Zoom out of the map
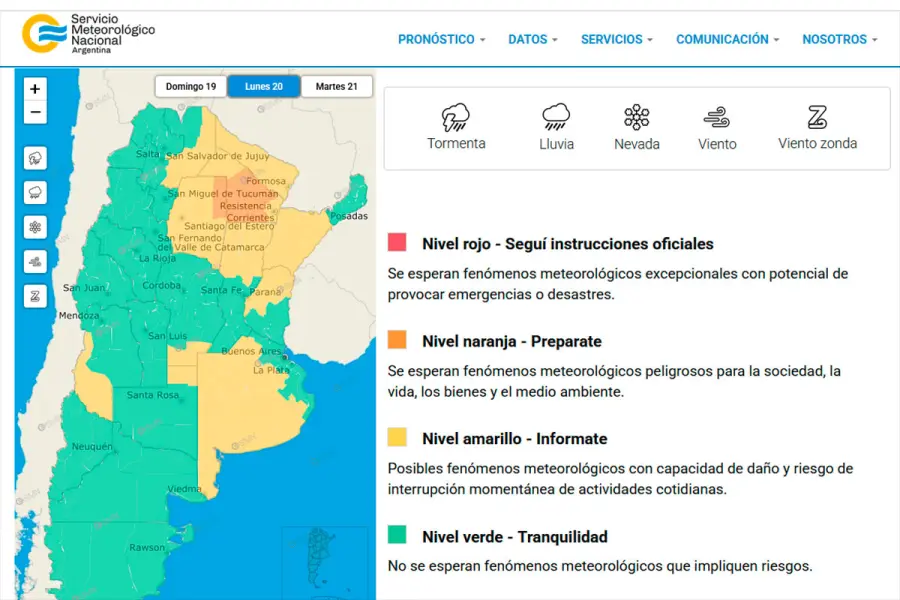 click(x=35, y=112)
